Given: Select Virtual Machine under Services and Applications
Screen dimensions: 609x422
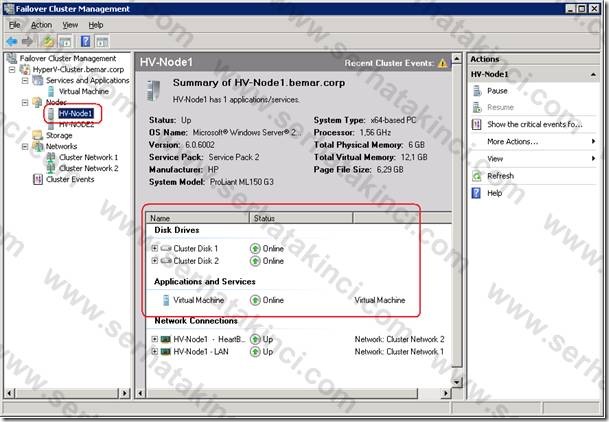Looking at the screenshot, I should pos(84,91).
